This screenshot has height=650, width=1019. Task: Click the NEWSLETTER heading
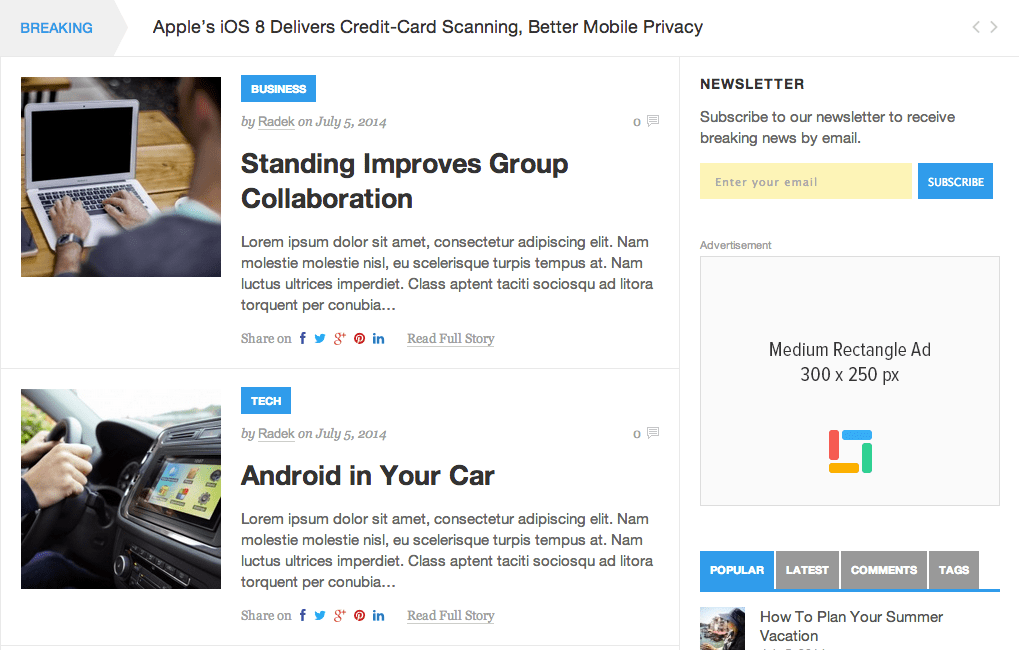tap(752, 84)
